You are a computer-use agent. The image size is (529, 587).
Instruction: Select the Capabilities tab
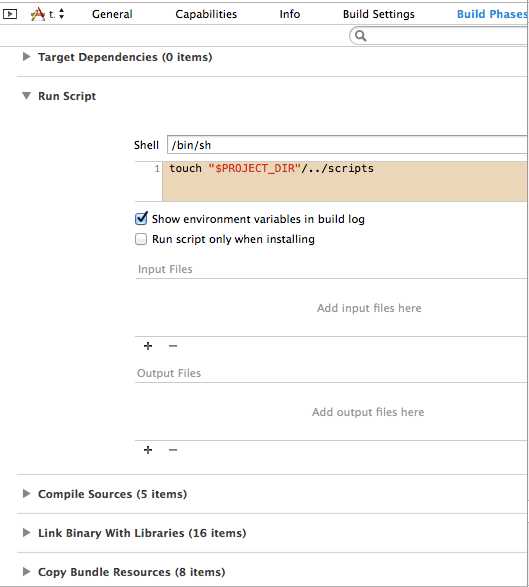coord(206,14)
